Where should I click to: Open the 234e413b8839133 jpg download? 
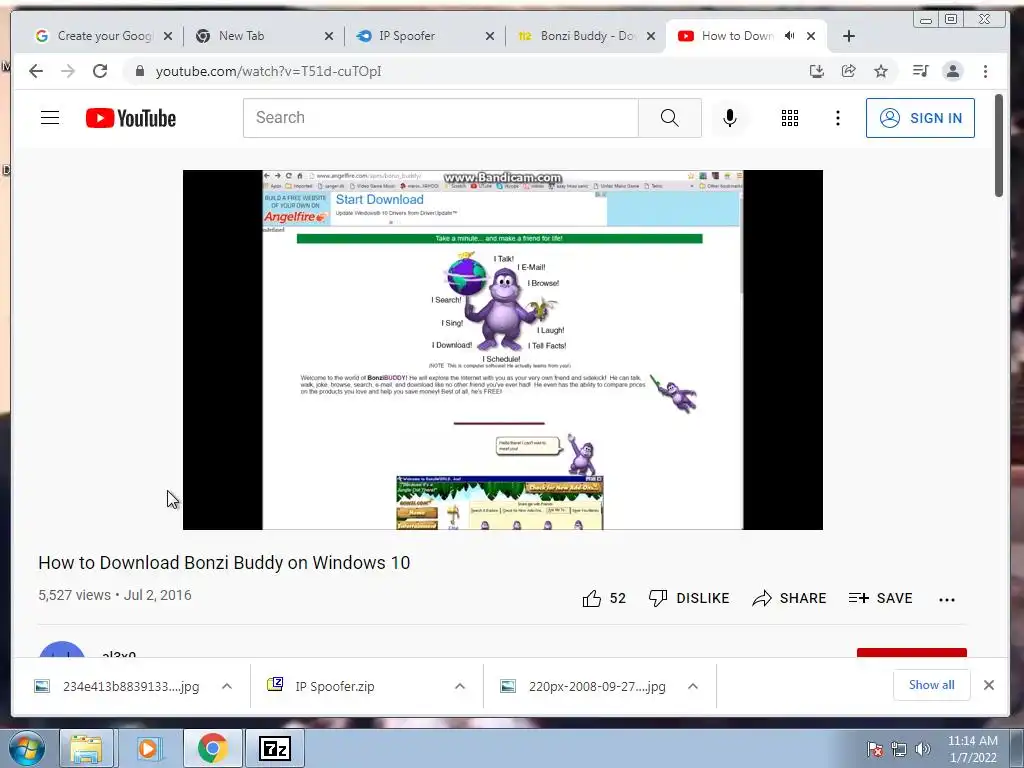tap(118, 686)
